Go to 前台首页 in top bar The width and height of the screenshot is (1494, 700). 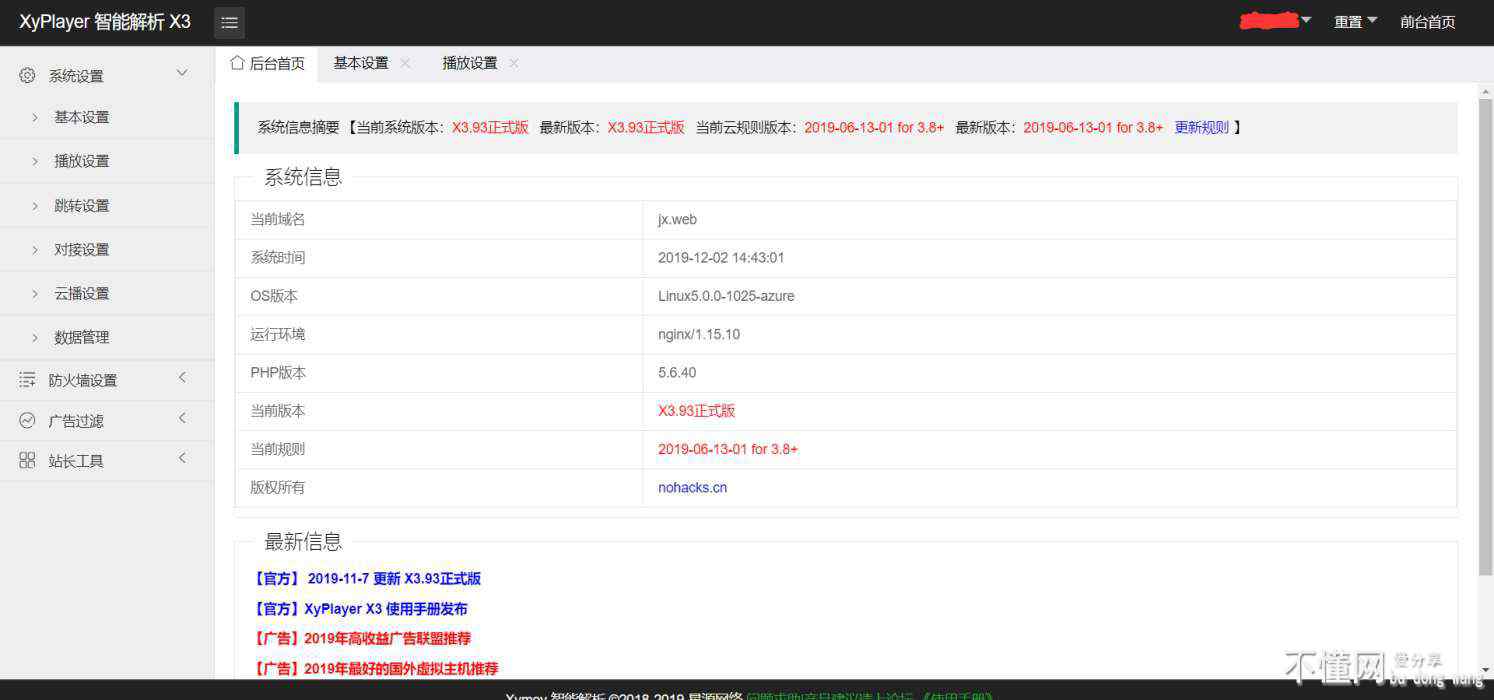(1427, 22)
